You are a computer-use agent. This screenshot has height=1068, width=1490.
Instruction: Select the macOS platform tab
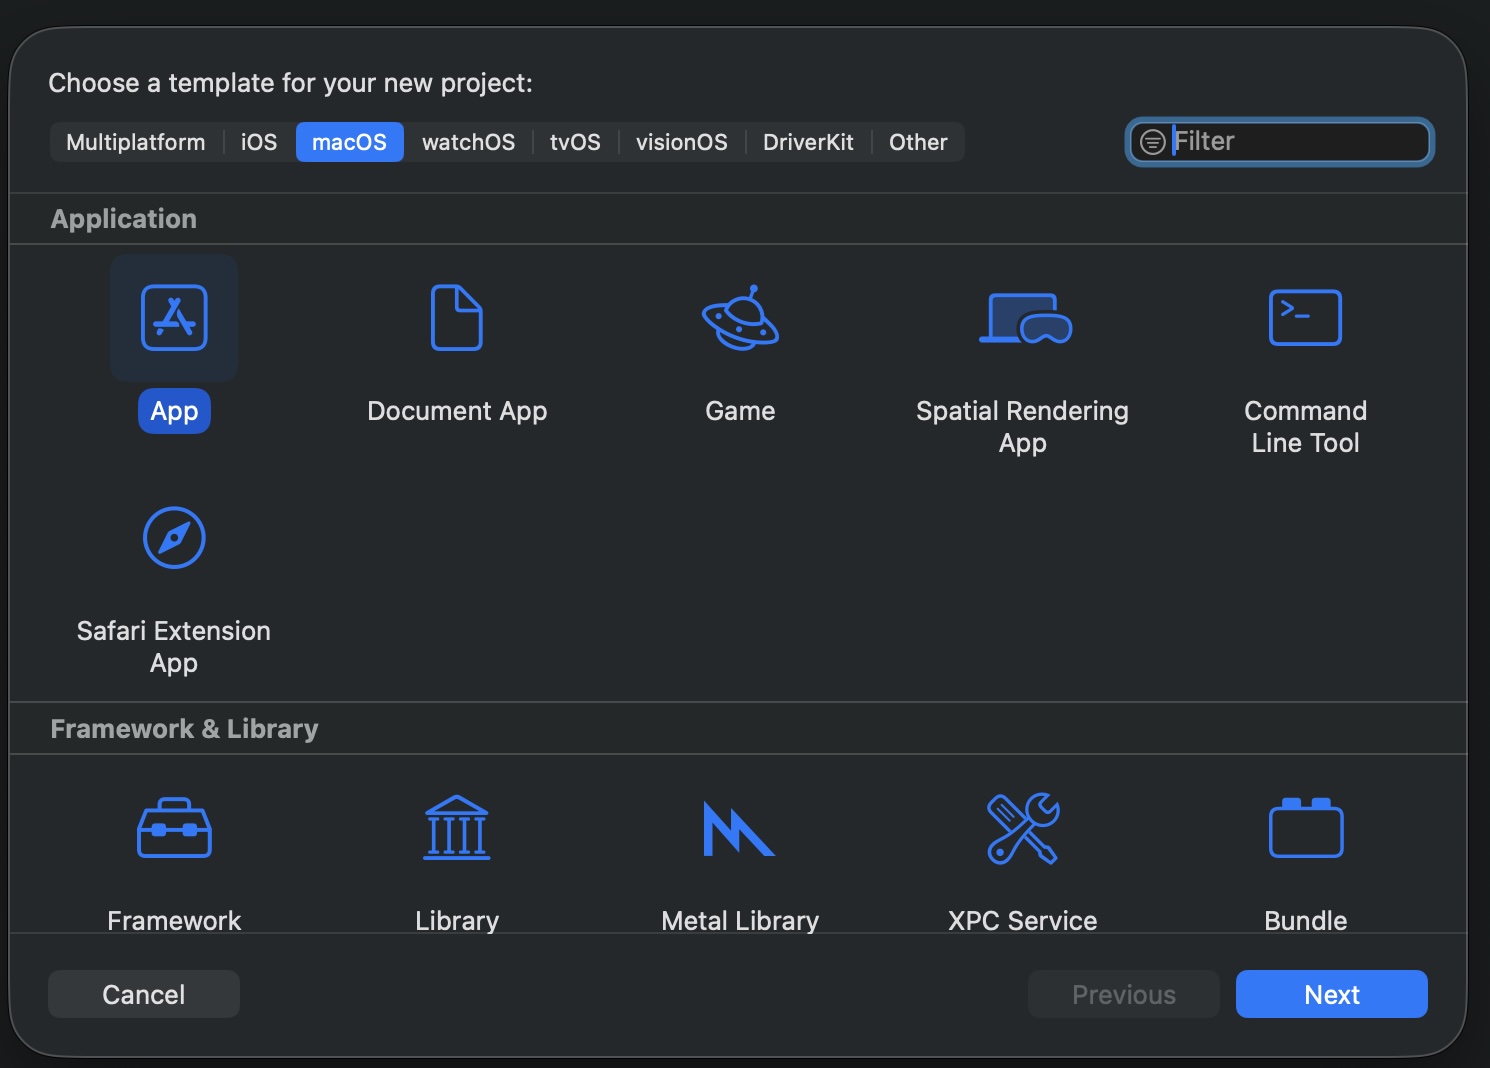349,142
